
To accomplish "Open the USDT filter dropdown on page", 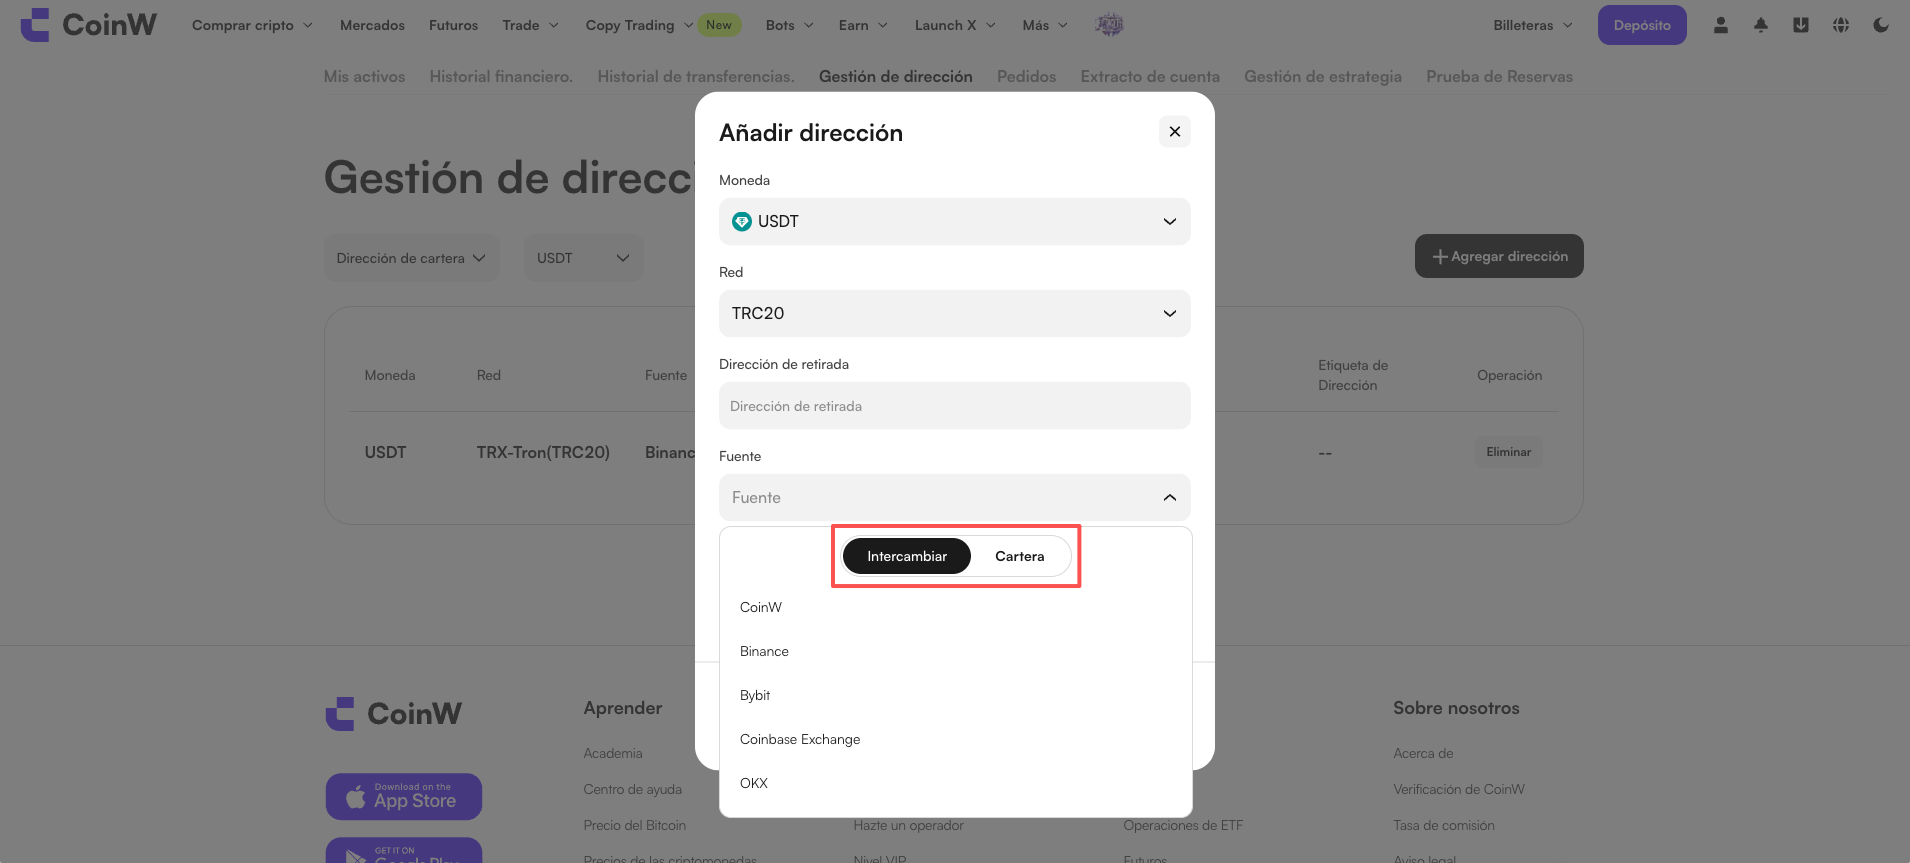I will 583,258.
